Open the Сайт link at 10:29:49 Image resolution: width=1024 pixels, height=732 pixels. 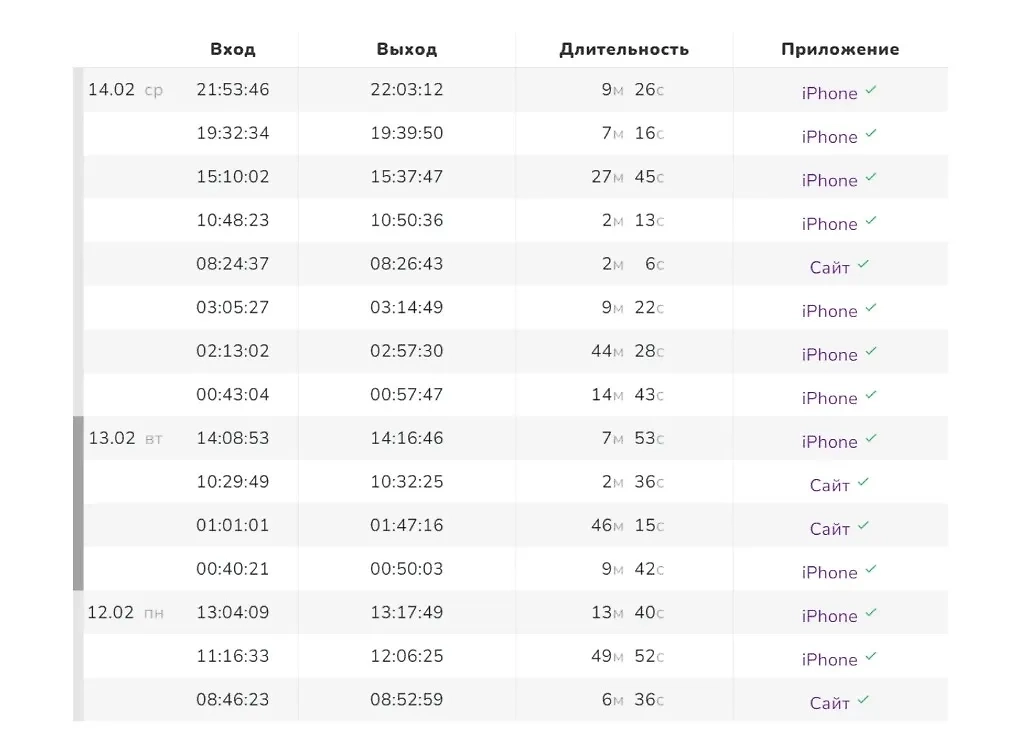829,486
